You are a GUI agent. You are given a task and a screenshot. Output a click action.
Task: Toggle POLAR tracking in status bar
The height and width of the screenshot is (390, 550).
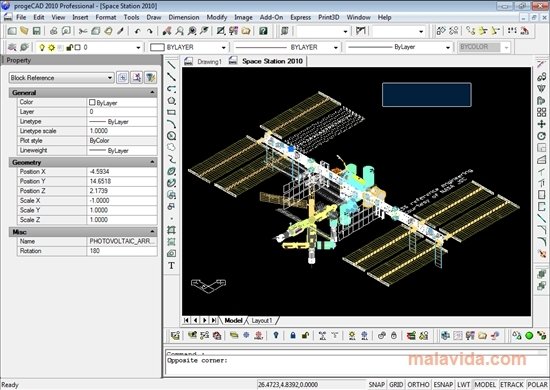pyautogui.click(x=537, y=385)
